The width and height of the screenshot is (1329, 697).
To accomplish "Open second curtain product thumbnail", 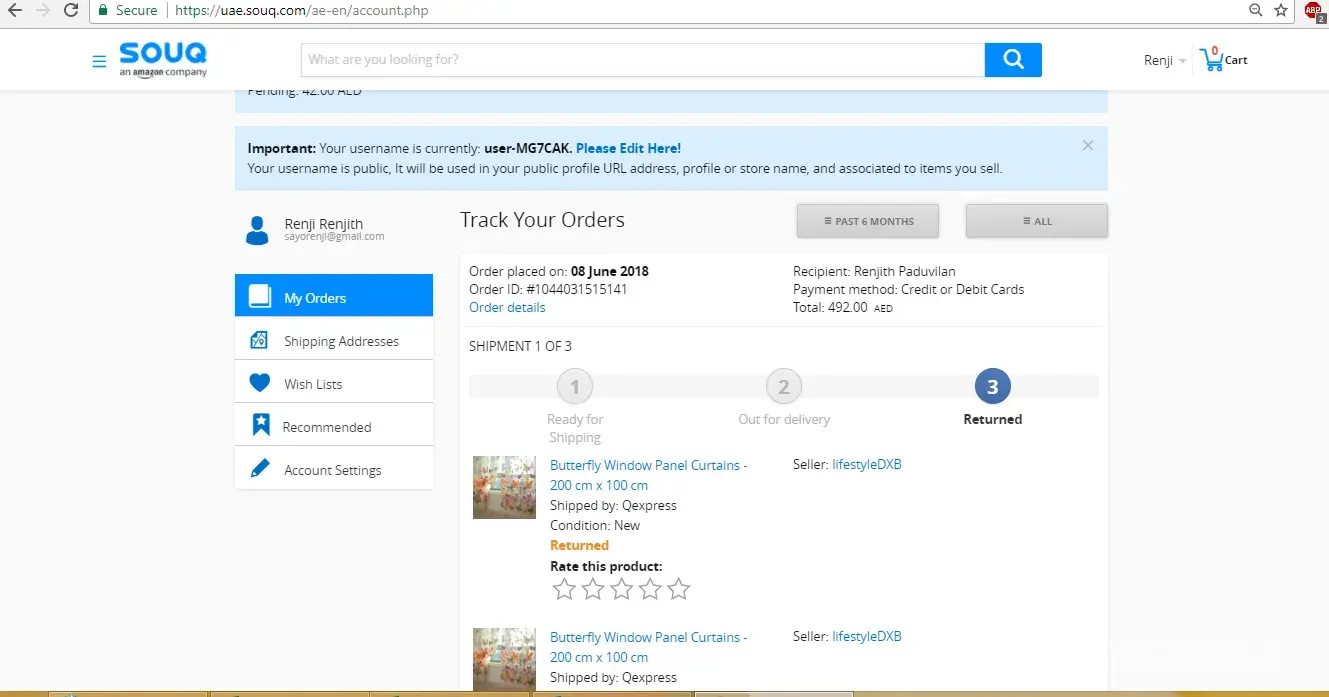I will click(x=504, y=658).
